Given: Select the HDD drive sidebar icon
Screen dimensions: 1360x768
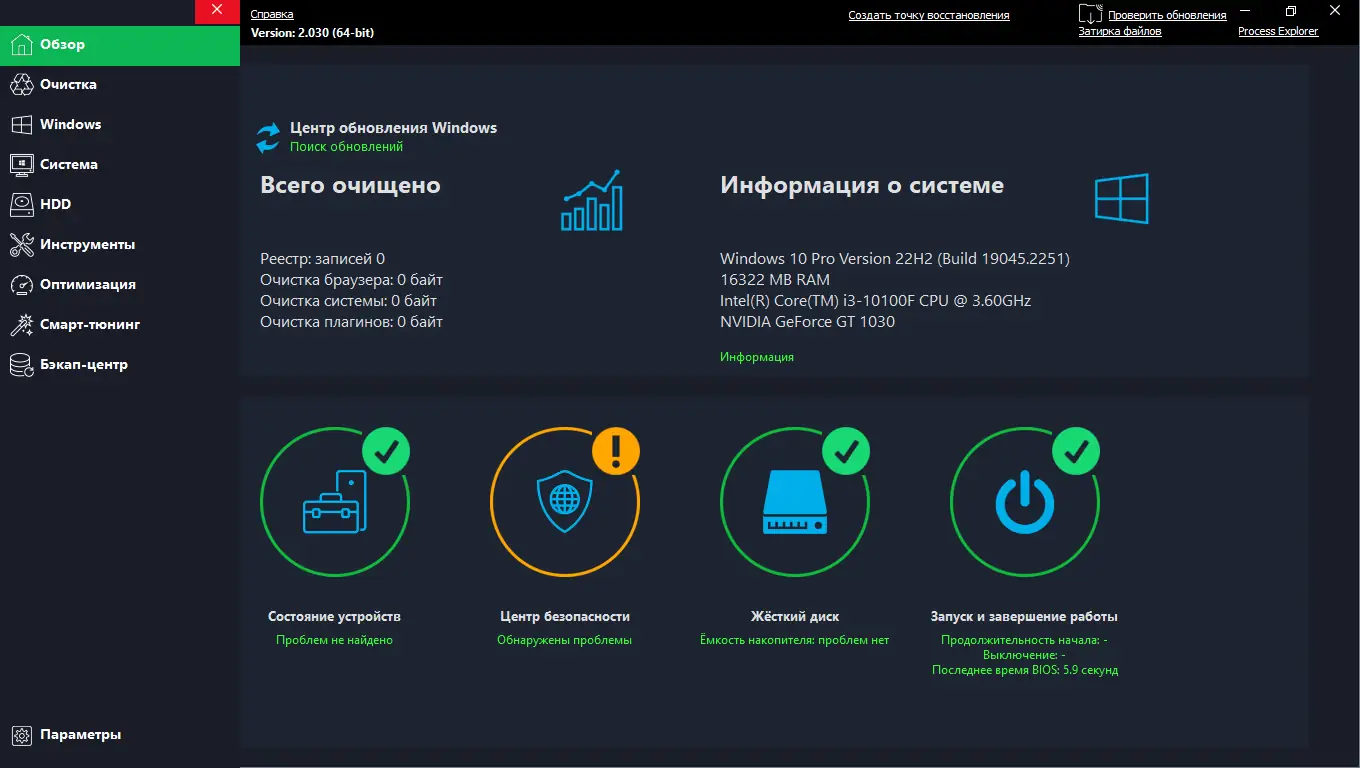Looking at the screenshot, I should pos(21,205).
